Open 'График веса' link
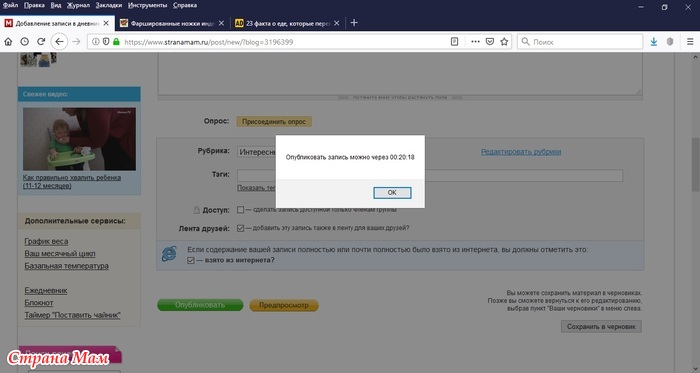This screenshot has width=700, height=373. point(46,241)
